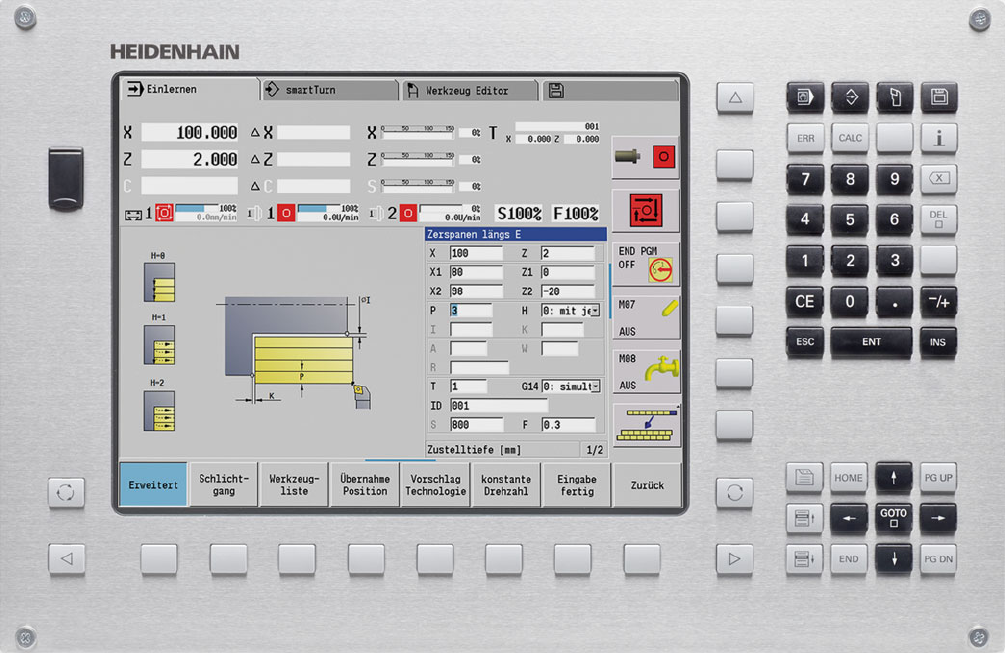This screenshot has height=653, width=1005.
Task: Click the F field containing 0.3
Action: 568,425
